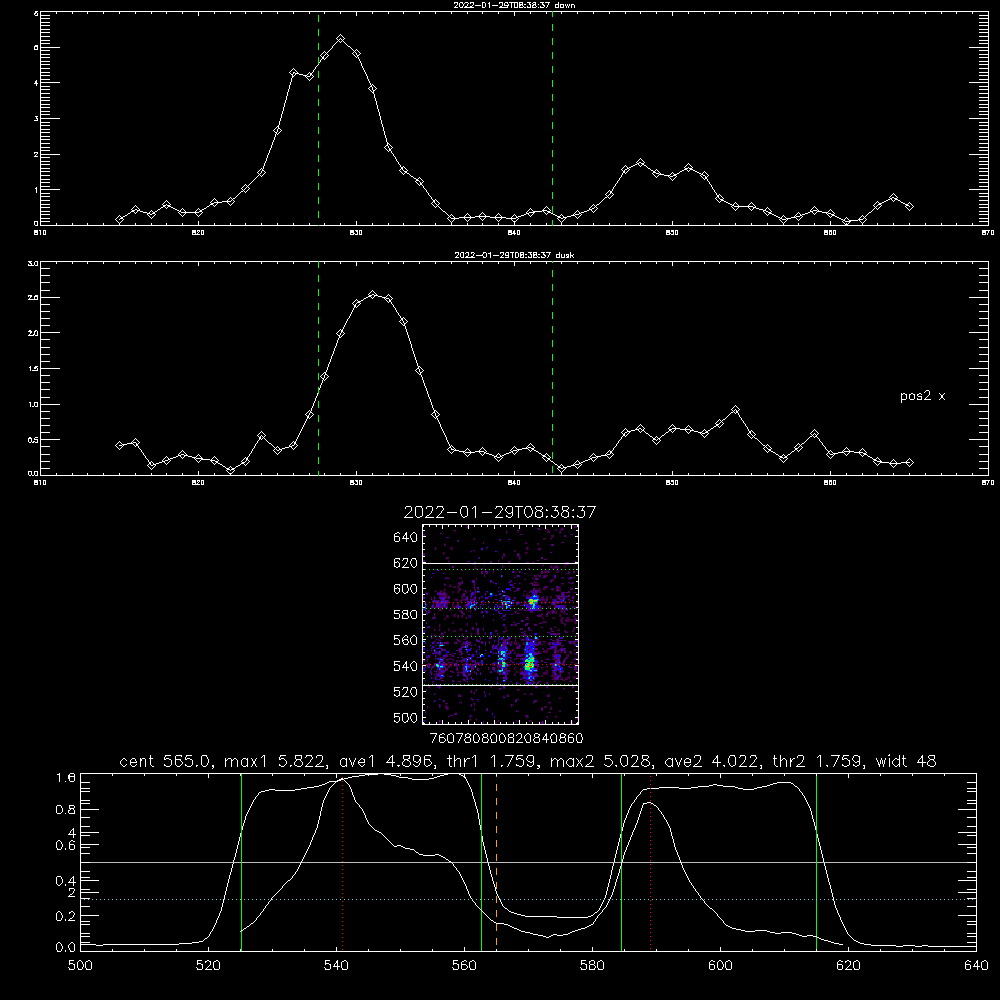Click the red dotted line near 590 in bottom plot
The height and width of the screenshot is (1000, 1000).
point(651,860)
